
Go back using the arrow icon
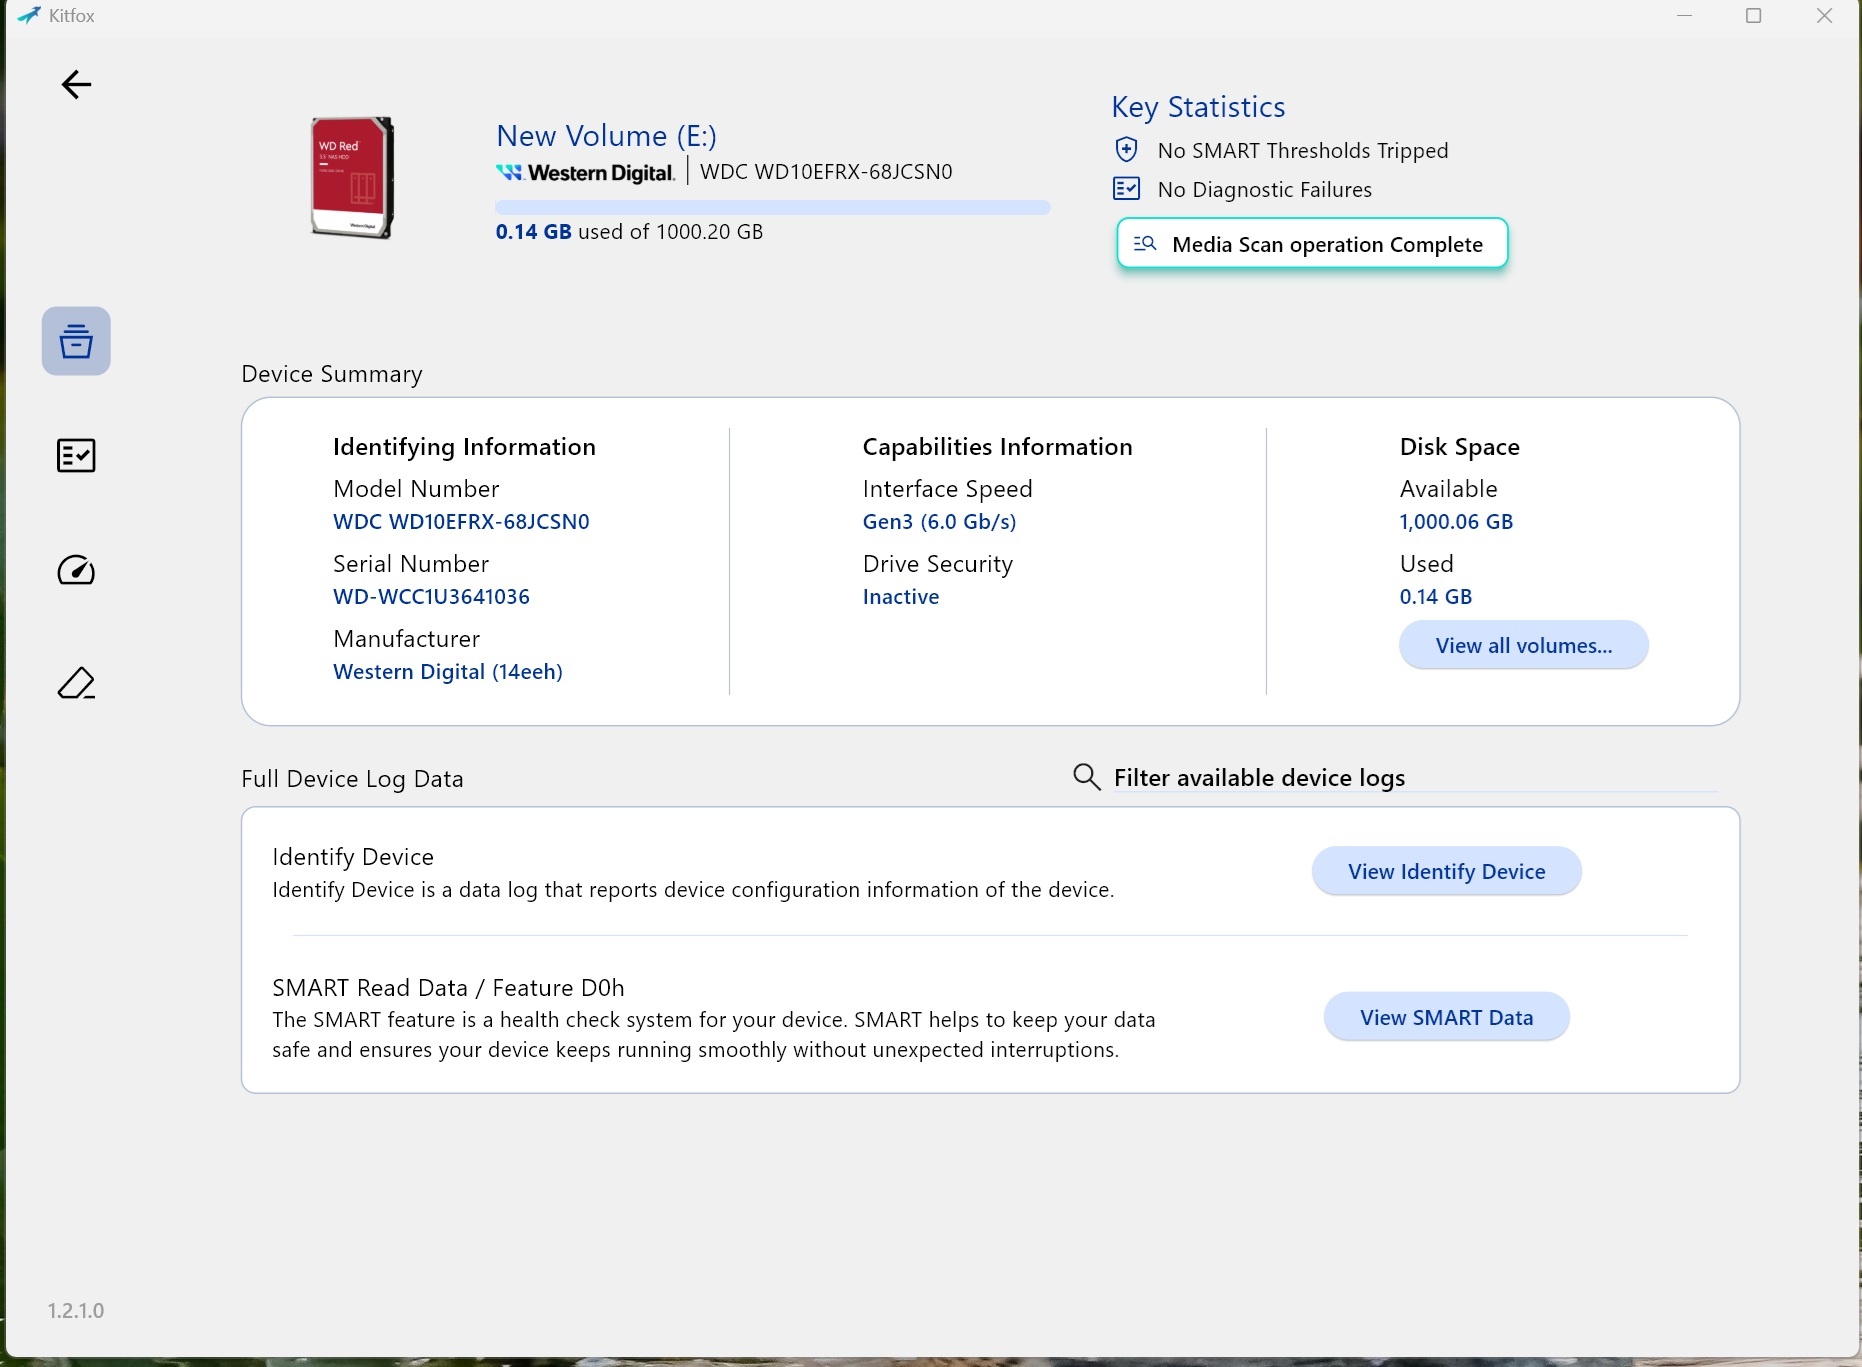(x=76, y=85)
